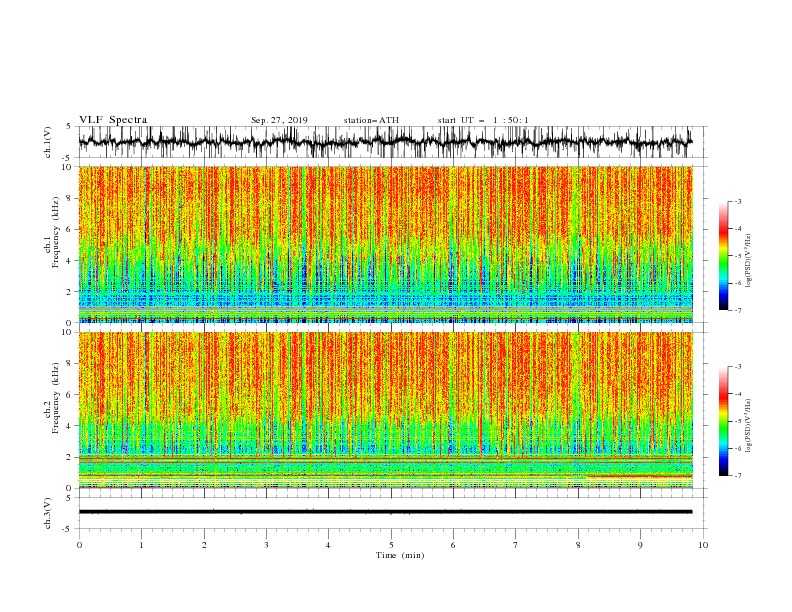Image resolution: width=792 pixels, height=612 pixels.
Task: Click the "ch.3(V)" axis label
Action: pos(48,513)
